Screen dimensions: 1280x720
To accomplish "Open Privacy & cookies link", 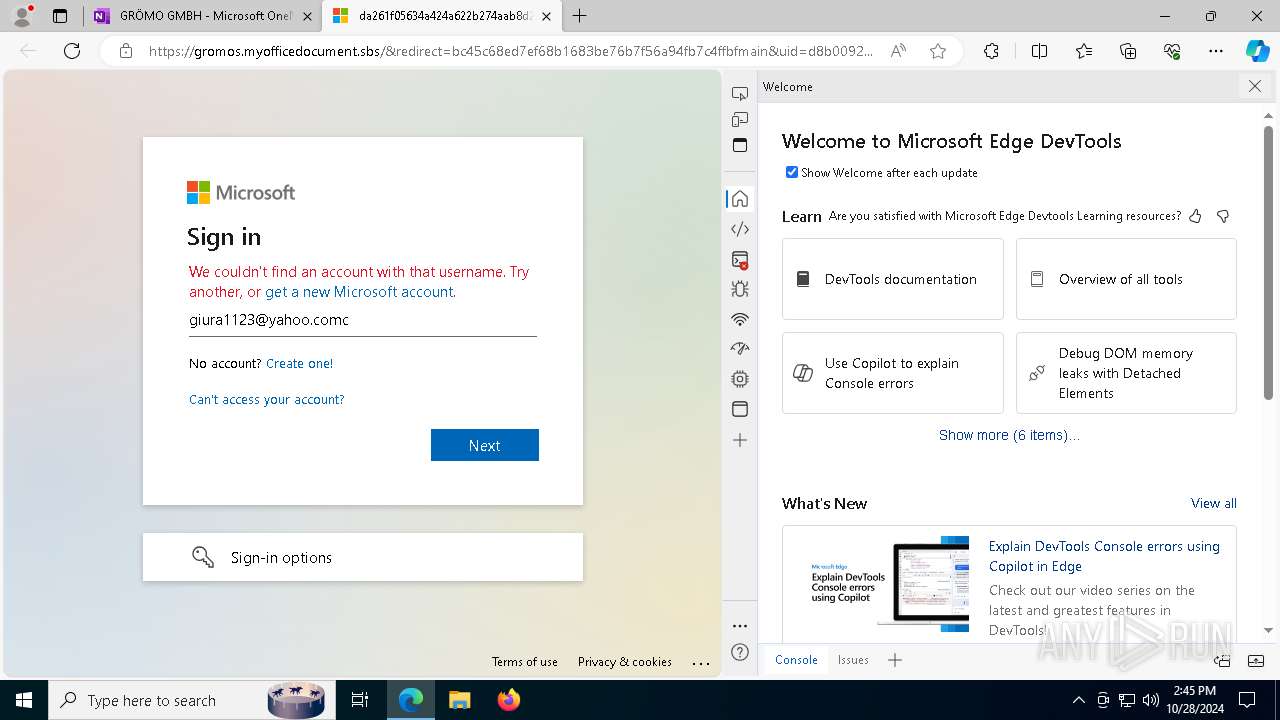I will coord(625,662).
